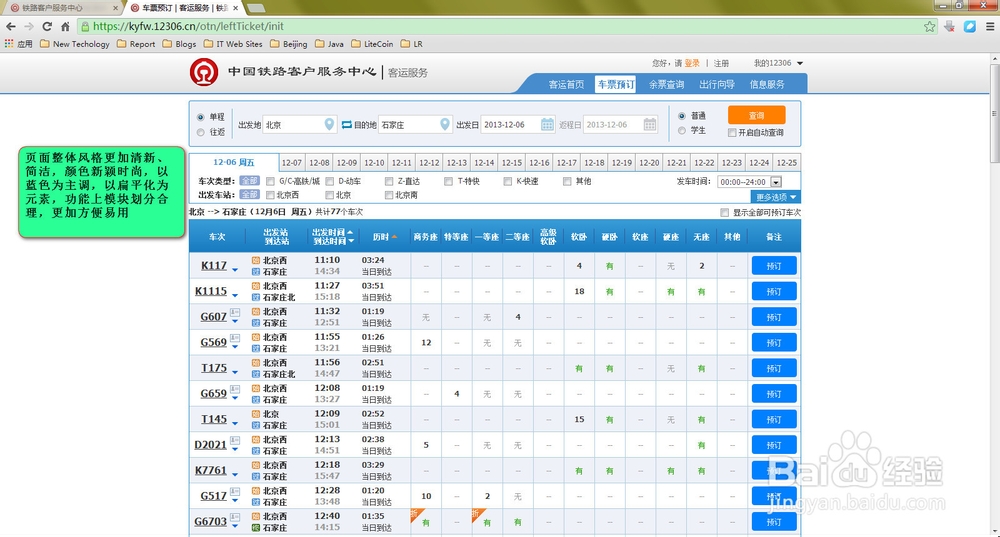Click the browser address bar URL
This screenshot has height=537, width=1000.
point(188,26)
